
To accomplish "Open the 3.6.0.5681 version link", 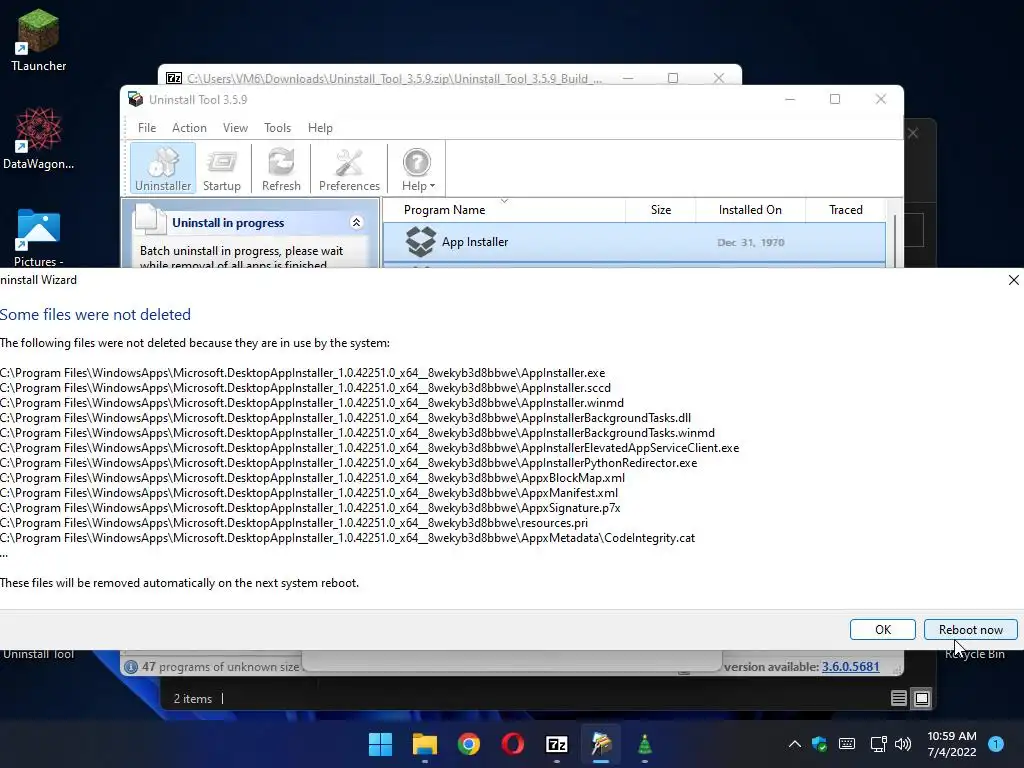I will (x=850, y=667).
